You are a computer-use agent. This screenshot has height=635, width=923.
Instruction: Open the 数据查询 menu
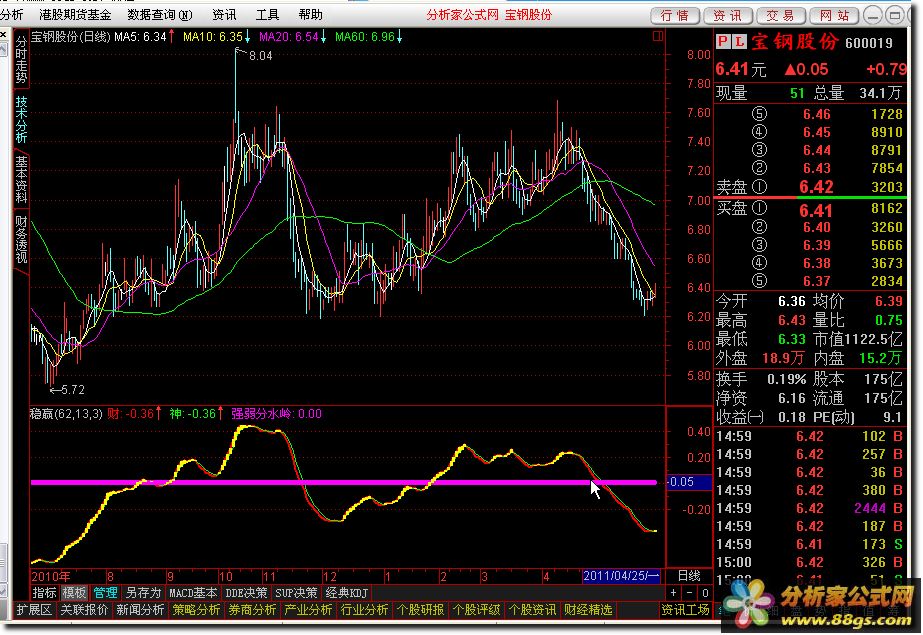160,15
